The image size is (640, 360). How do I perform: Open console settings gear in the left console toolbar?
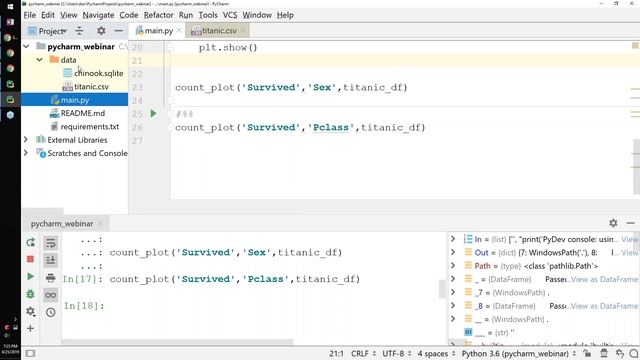30,311
